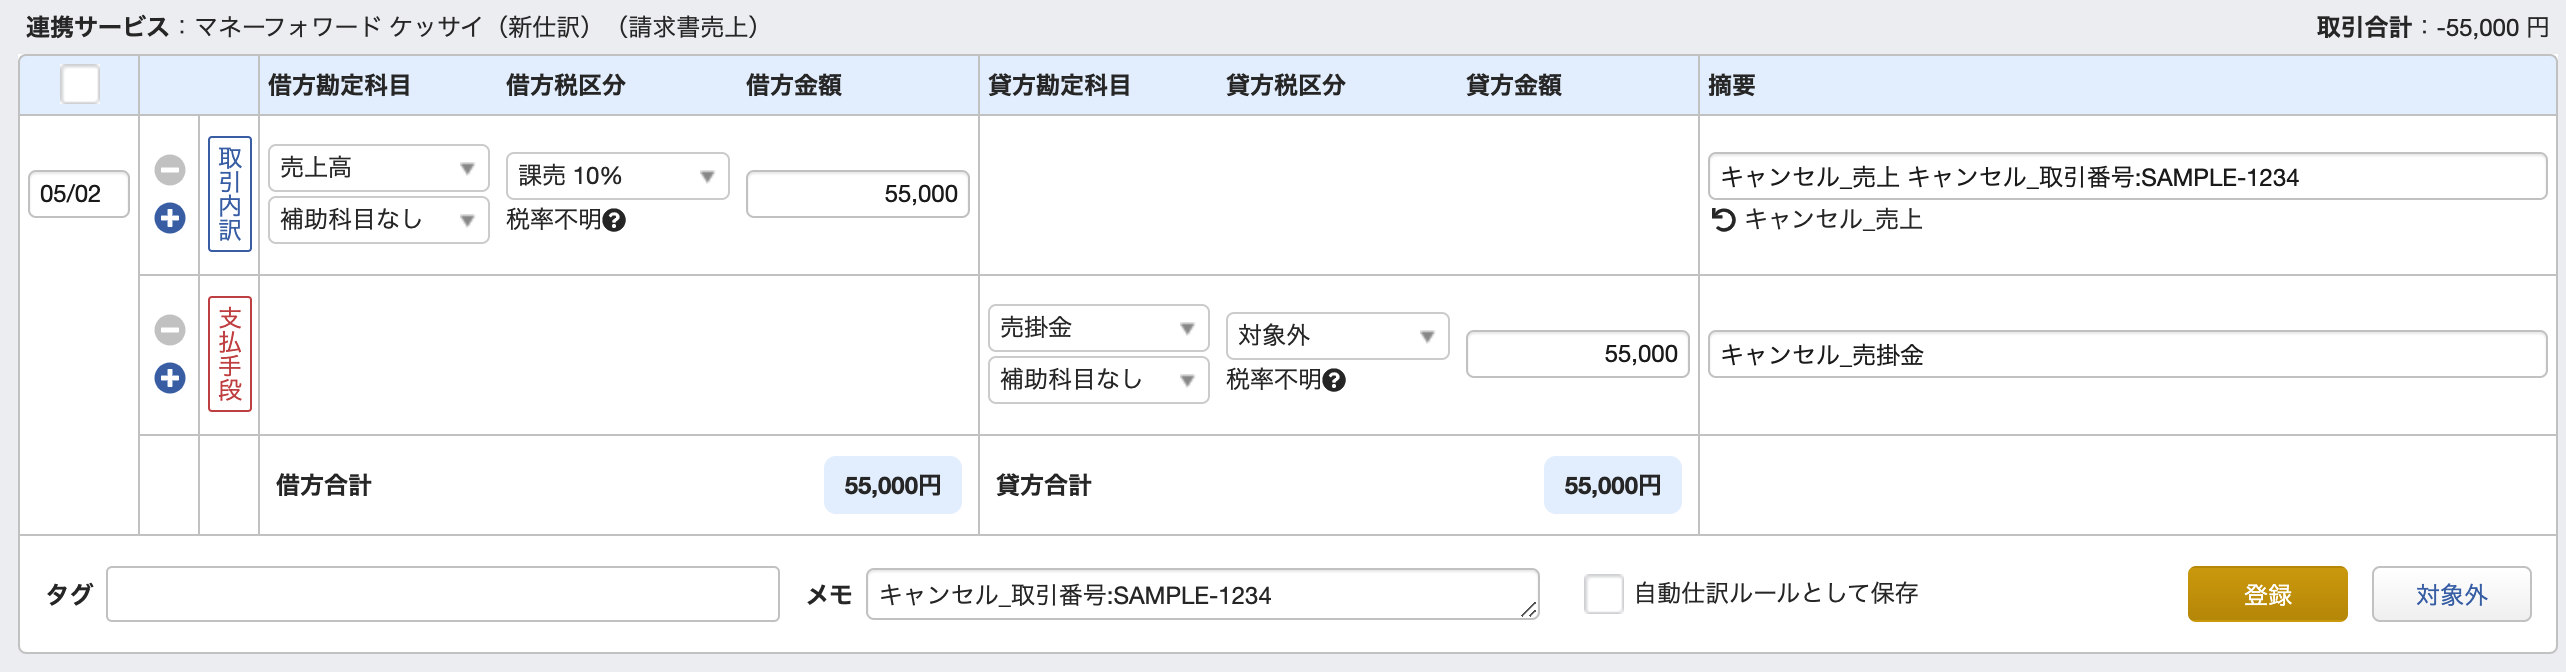Screen dimensions: 2566x672
Task: Click the minus icon in 支払手段 row
Action: [x=170, y=330]
